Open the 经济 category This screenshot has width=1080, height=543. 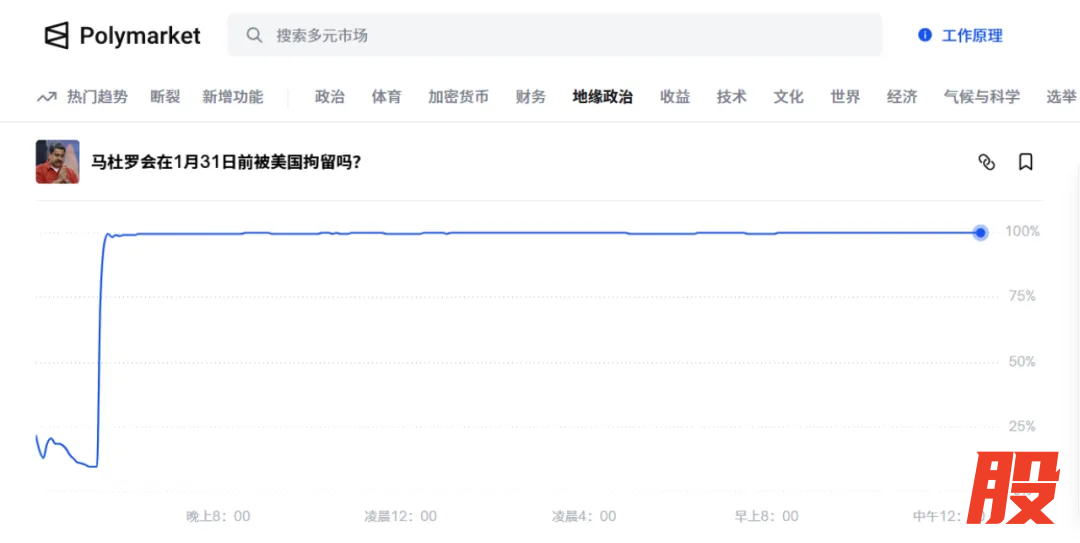[902, 97]
